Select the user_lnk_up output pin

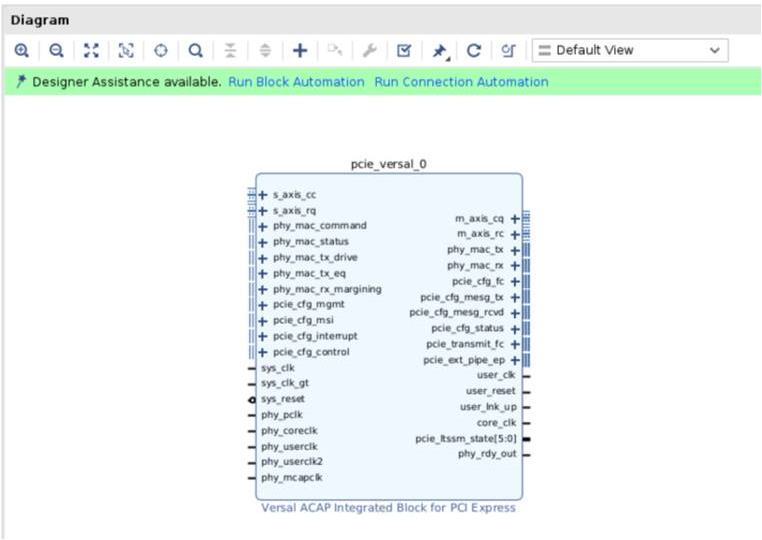(x=488, y=407)
